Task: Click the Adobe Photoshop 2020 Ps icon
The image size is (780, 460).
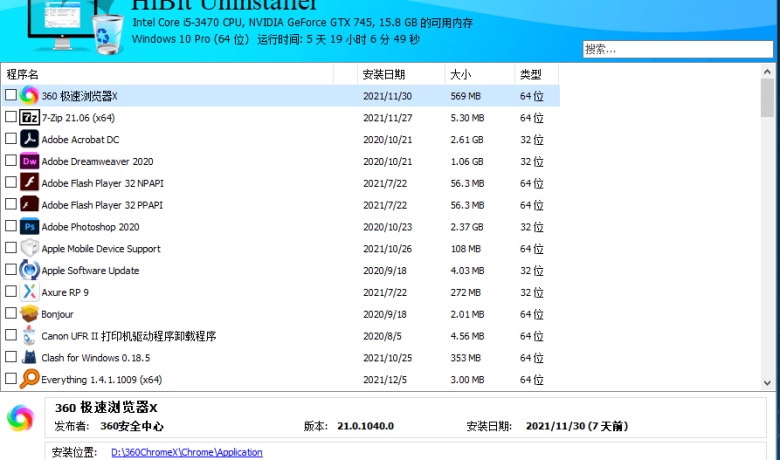Action: tap(29, 227)
